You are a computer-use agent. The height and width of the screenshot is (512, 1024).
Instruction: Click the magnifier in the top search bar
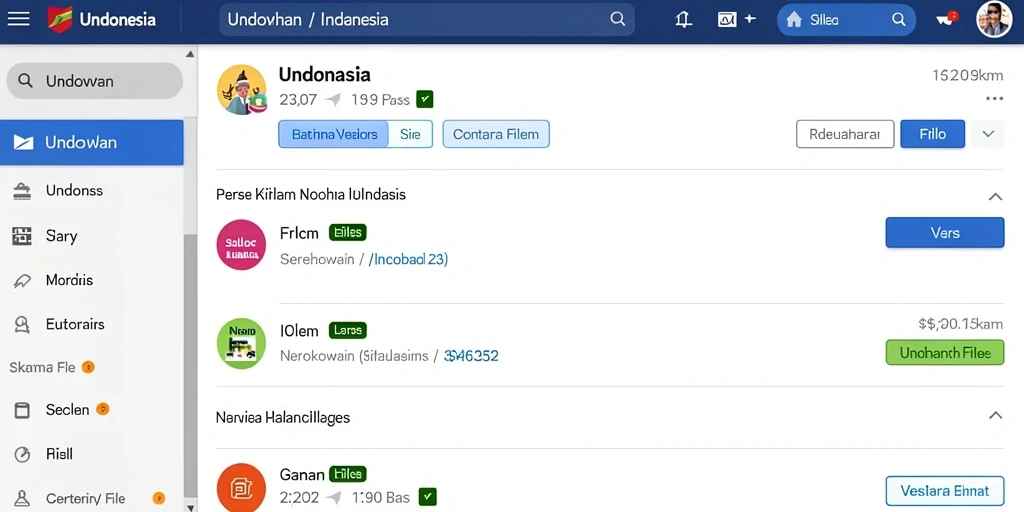[617, 19]
